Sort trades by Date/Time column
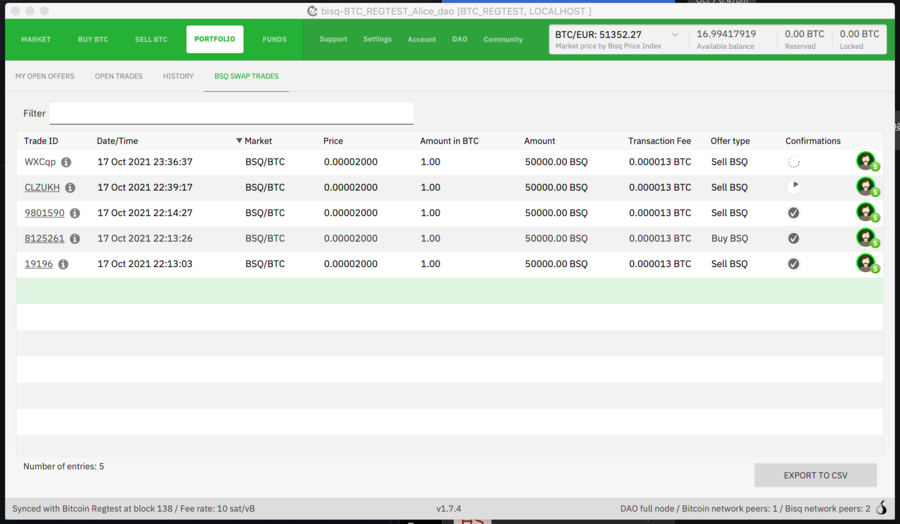This screenshot has width=900, height=524. click(x=117, y=141)
